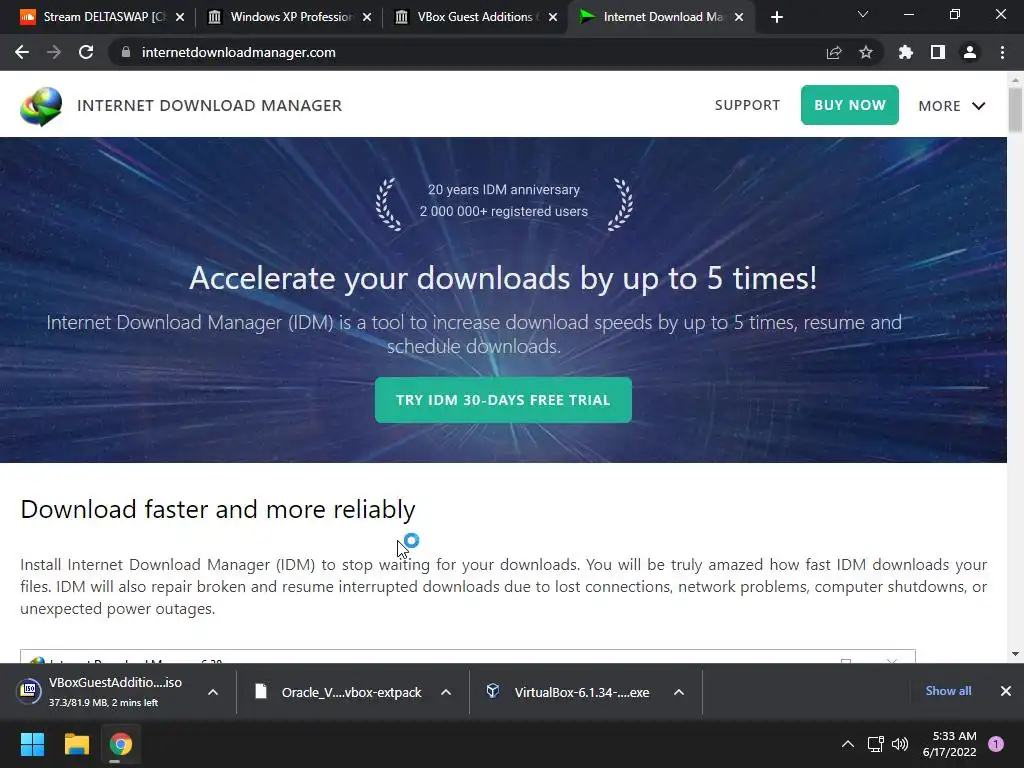Click the Chrome taskbar icon
Screen dimensions: 1024x768
[x=120, y=744]
